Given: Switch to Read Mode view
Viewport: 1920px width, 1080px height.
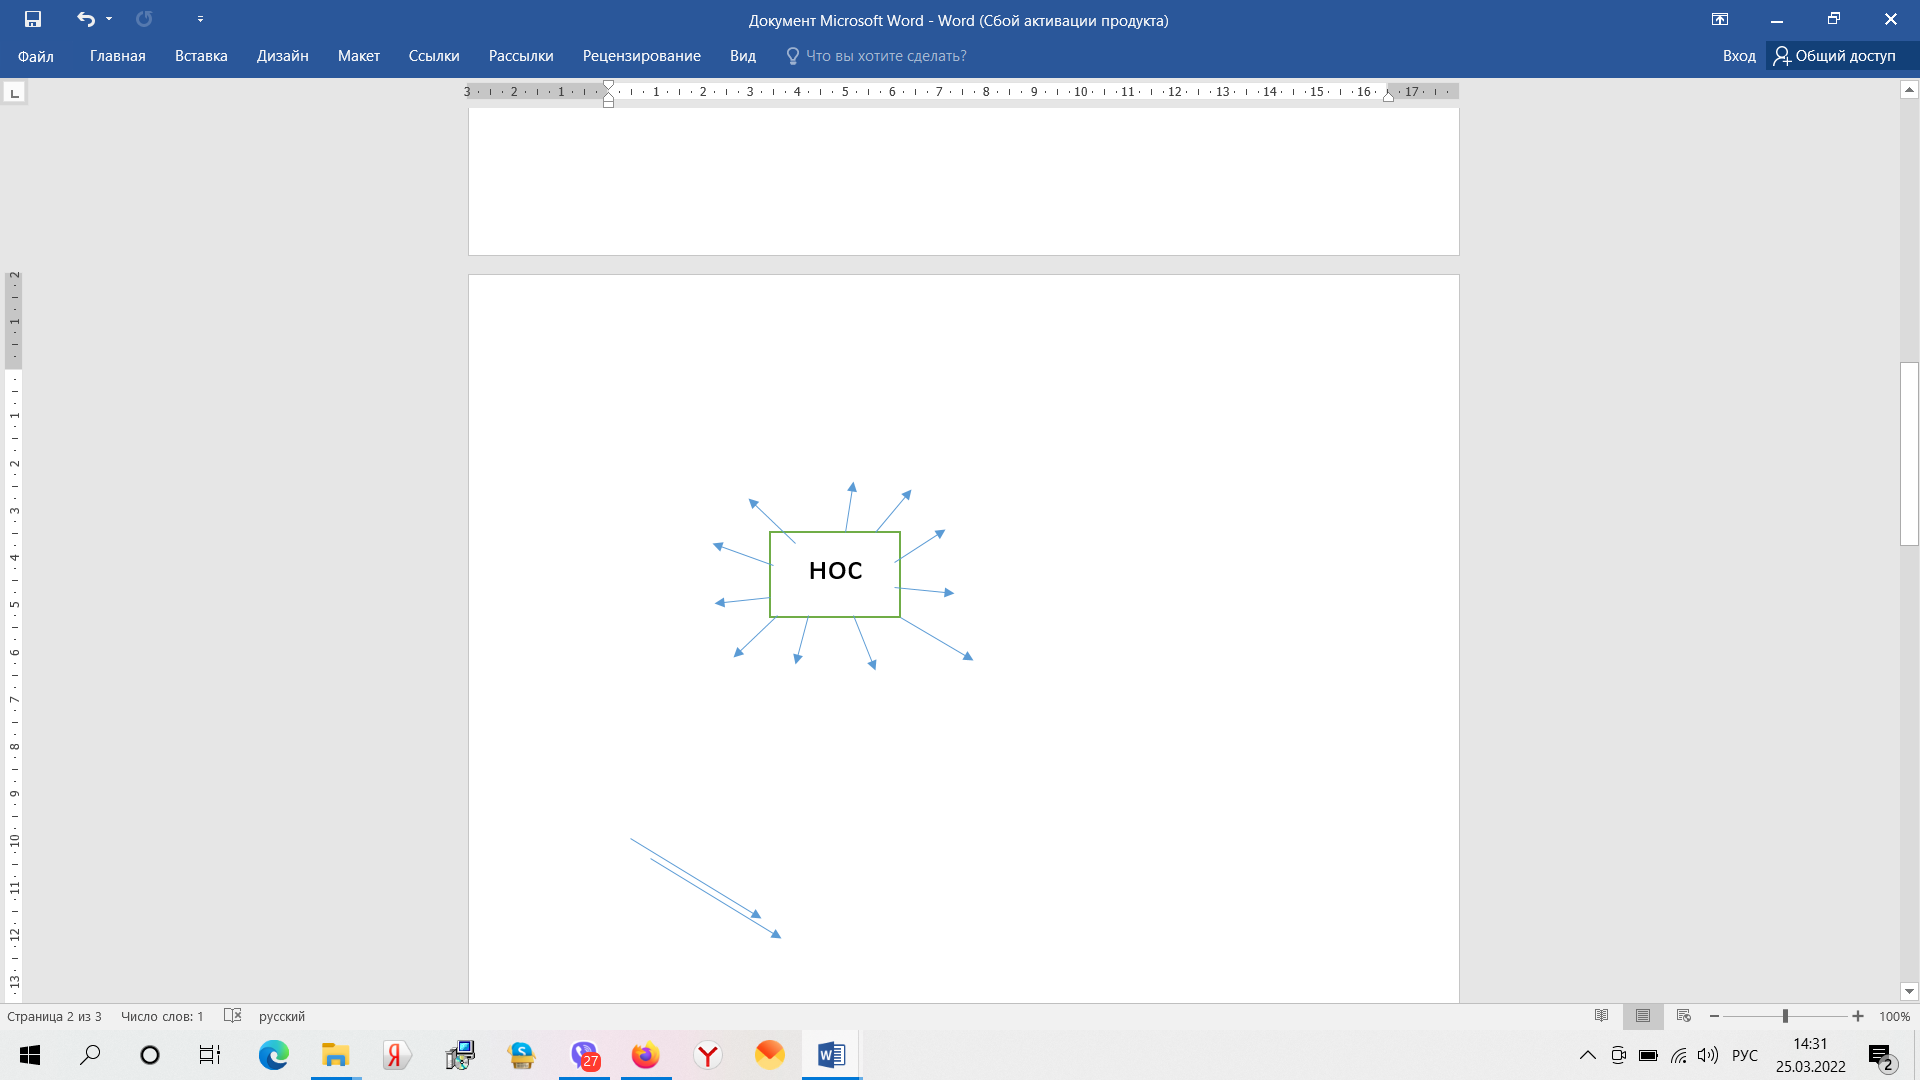Looking at the screenshot, I should 1601,1016.
